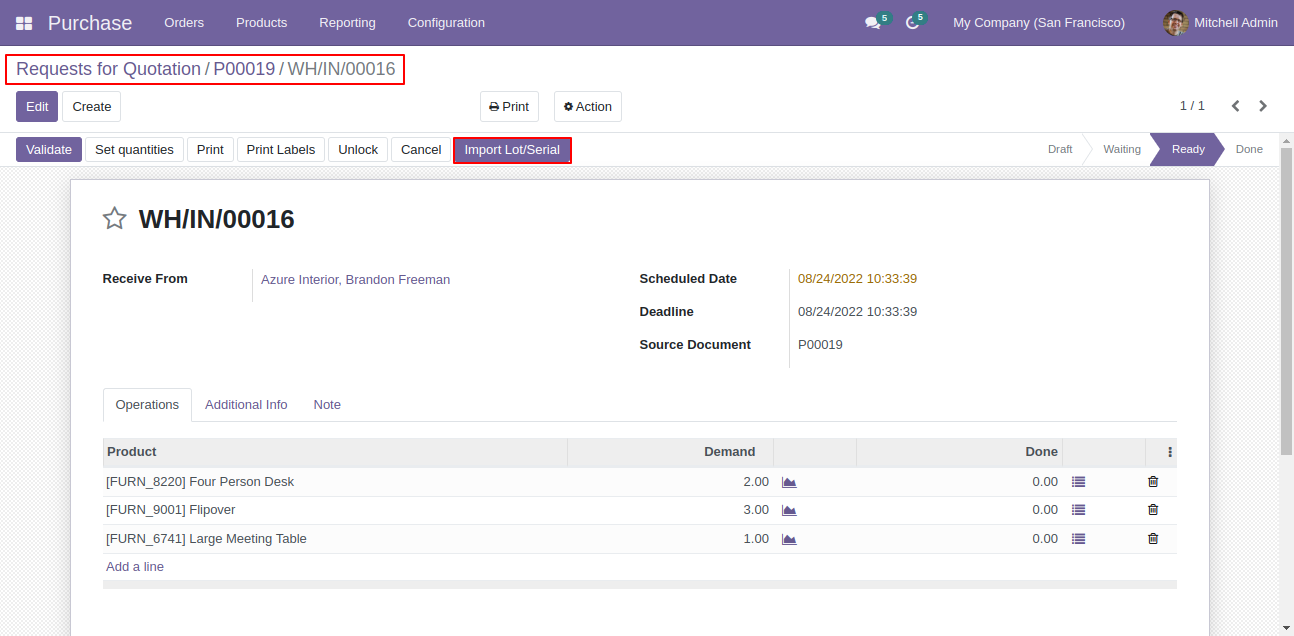This screenshot has width=1294, height=636.
Task: Open My Company (San Francisco) switcher
Action: tap(1039, 23)
